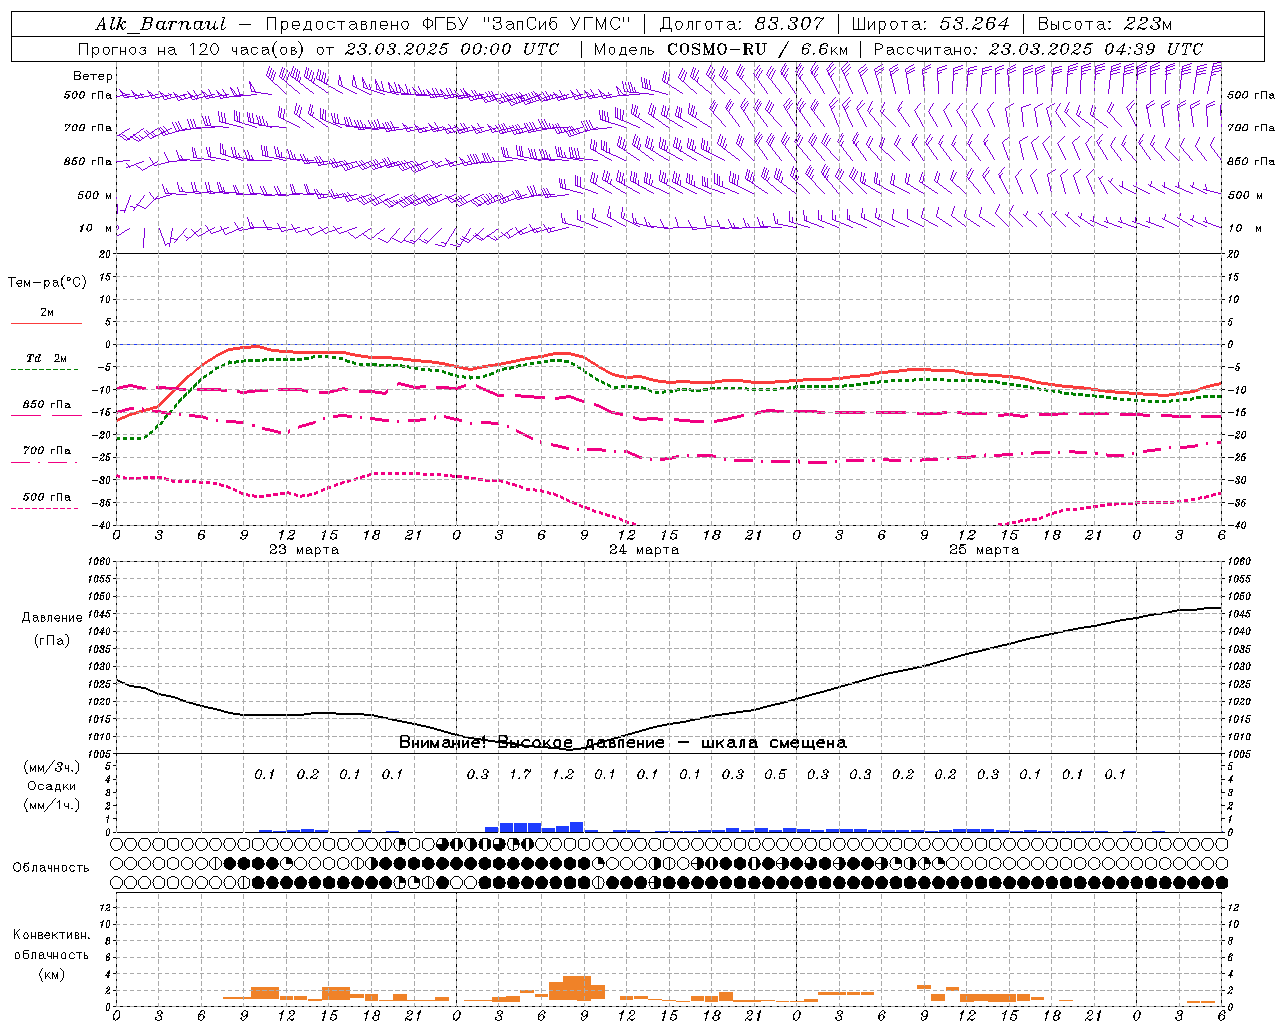Click the Рассчитано: 23.03.2025 04:39 UTC timestamp

[1038, 49]
